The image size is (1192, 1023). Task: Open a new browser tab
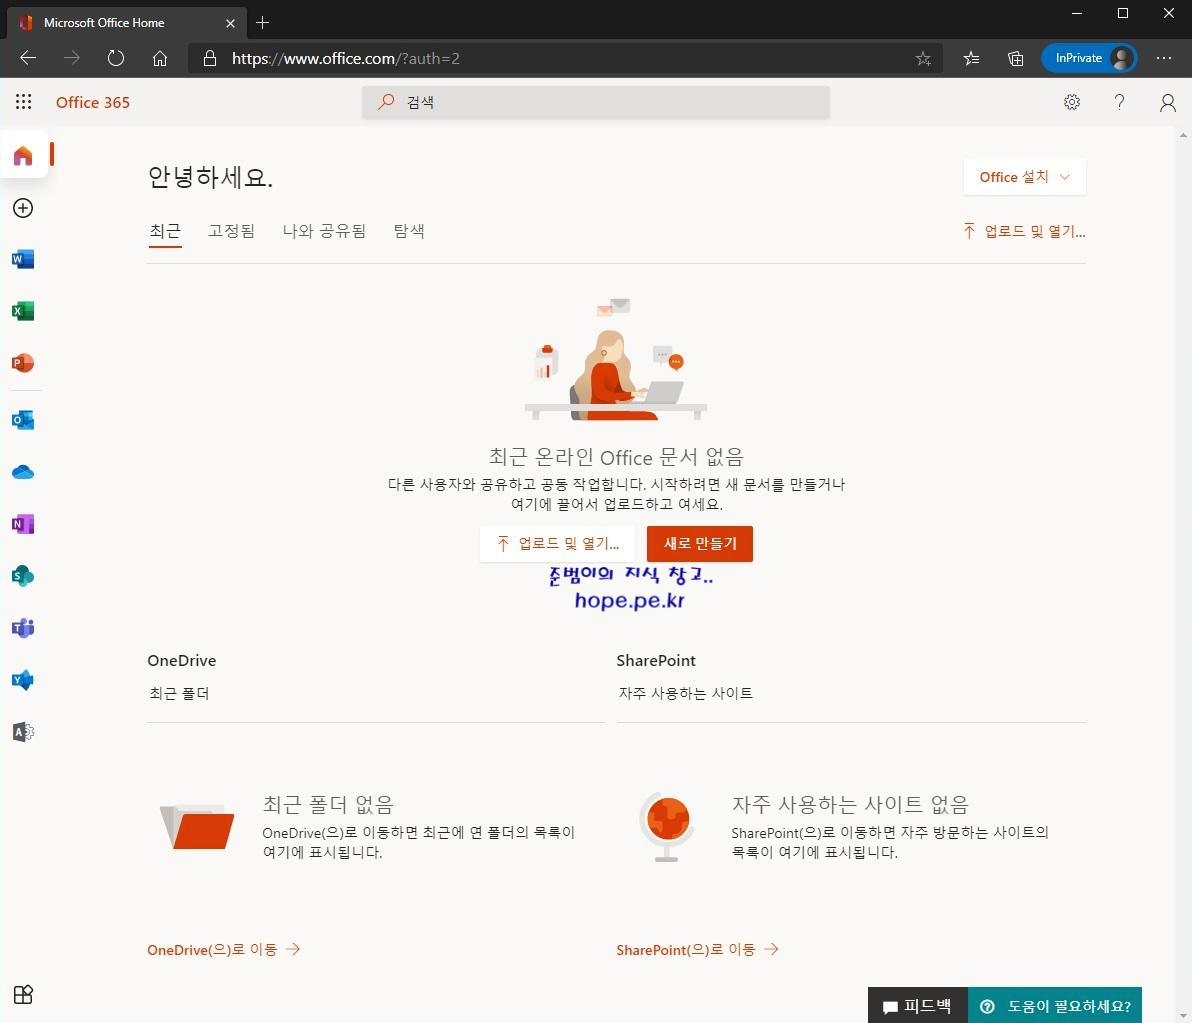pyautogui.click(x=262, y=23)
